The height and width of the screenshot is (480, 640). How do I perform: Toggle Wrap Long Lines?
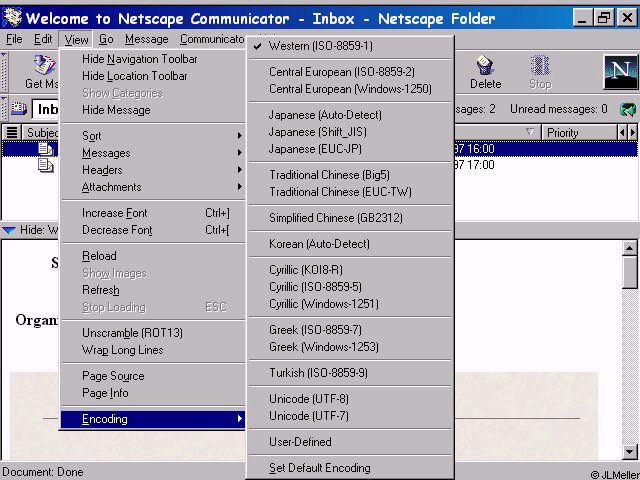coord(153,350)
